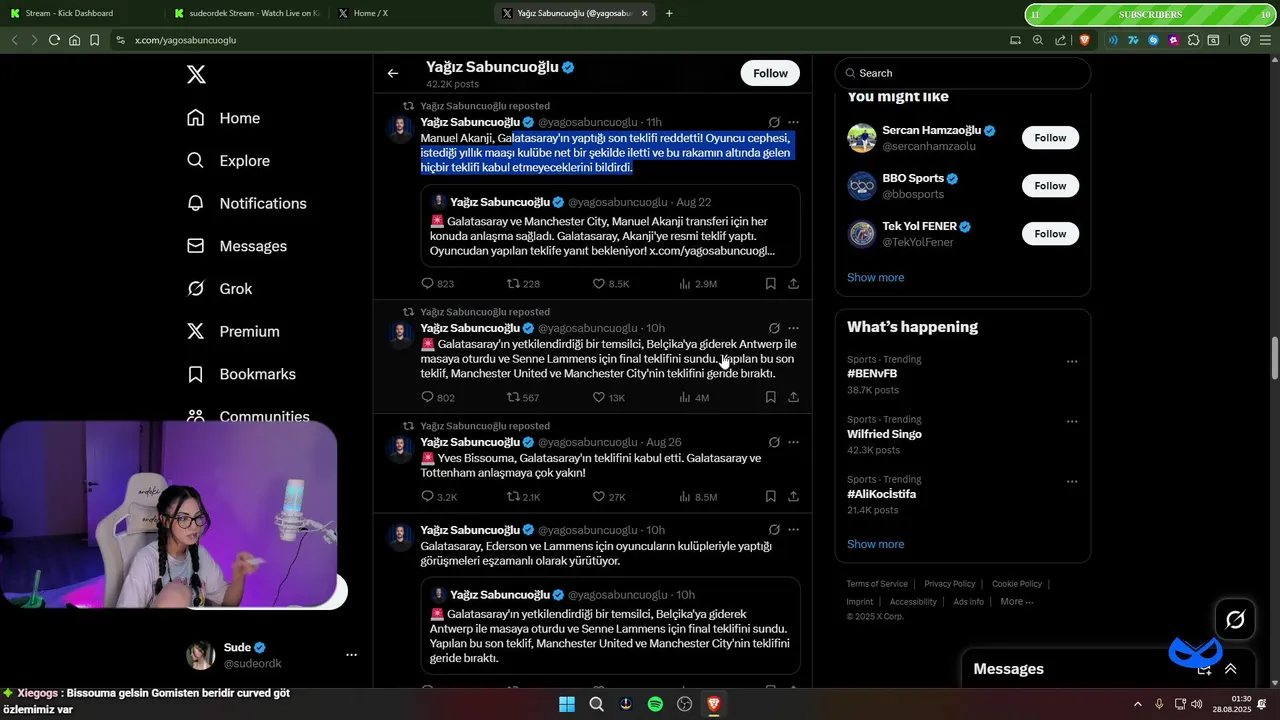The height and width of the screenshot is (720, 1280).
Task: Follow Tek Yol FENER
Action: [1050, 234]
